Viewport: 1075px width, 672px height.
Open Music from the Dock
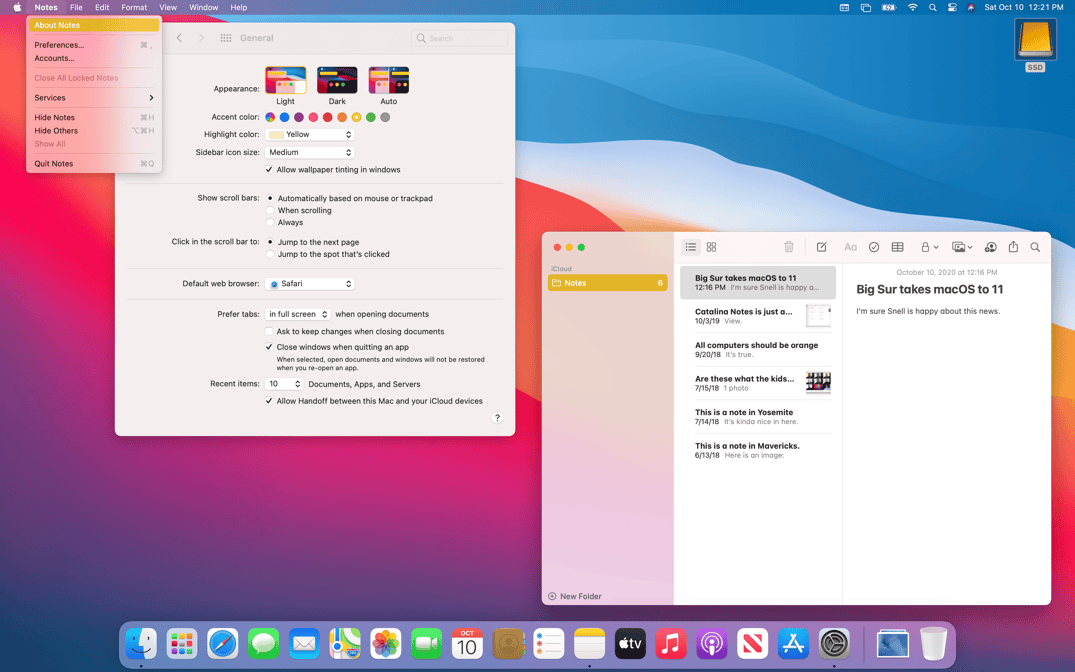tap(671, 644)
